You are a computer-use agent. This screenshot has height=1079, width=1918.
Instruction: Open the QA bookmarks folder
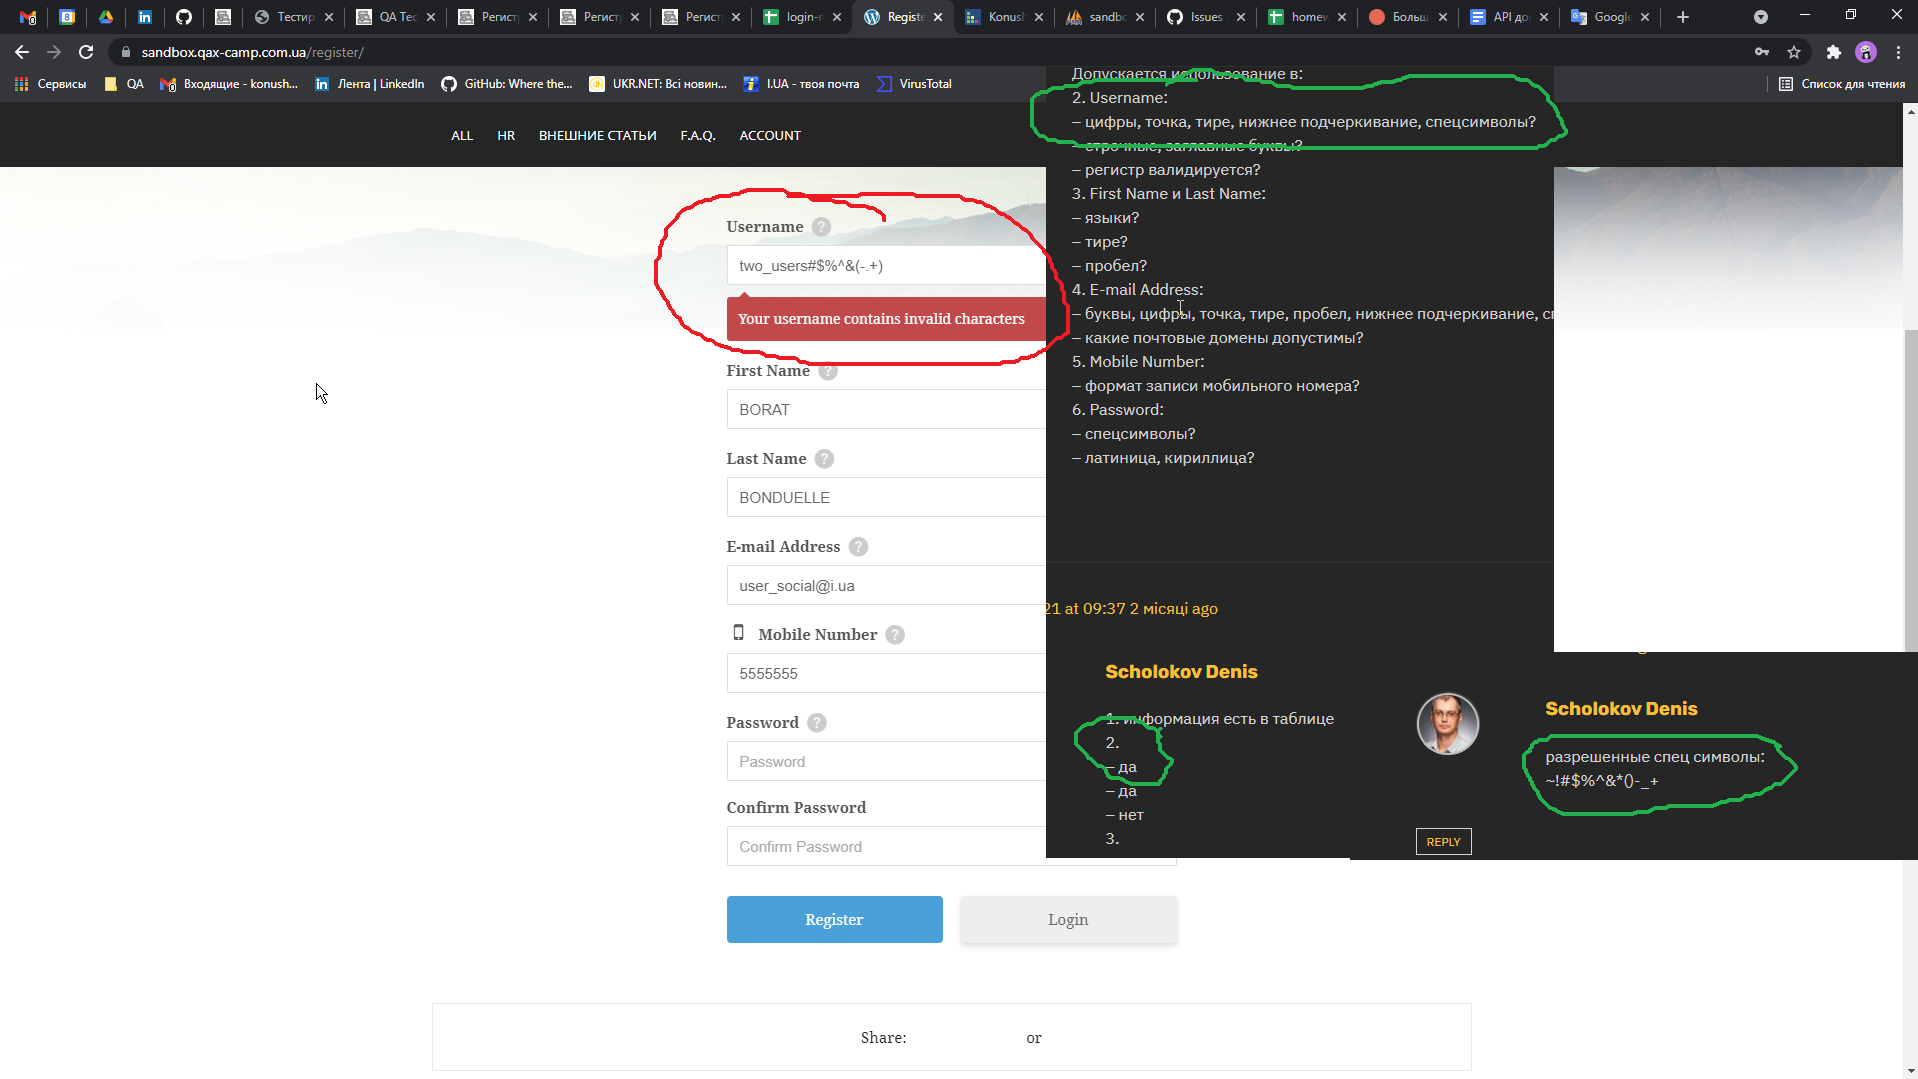click(124, 84)
